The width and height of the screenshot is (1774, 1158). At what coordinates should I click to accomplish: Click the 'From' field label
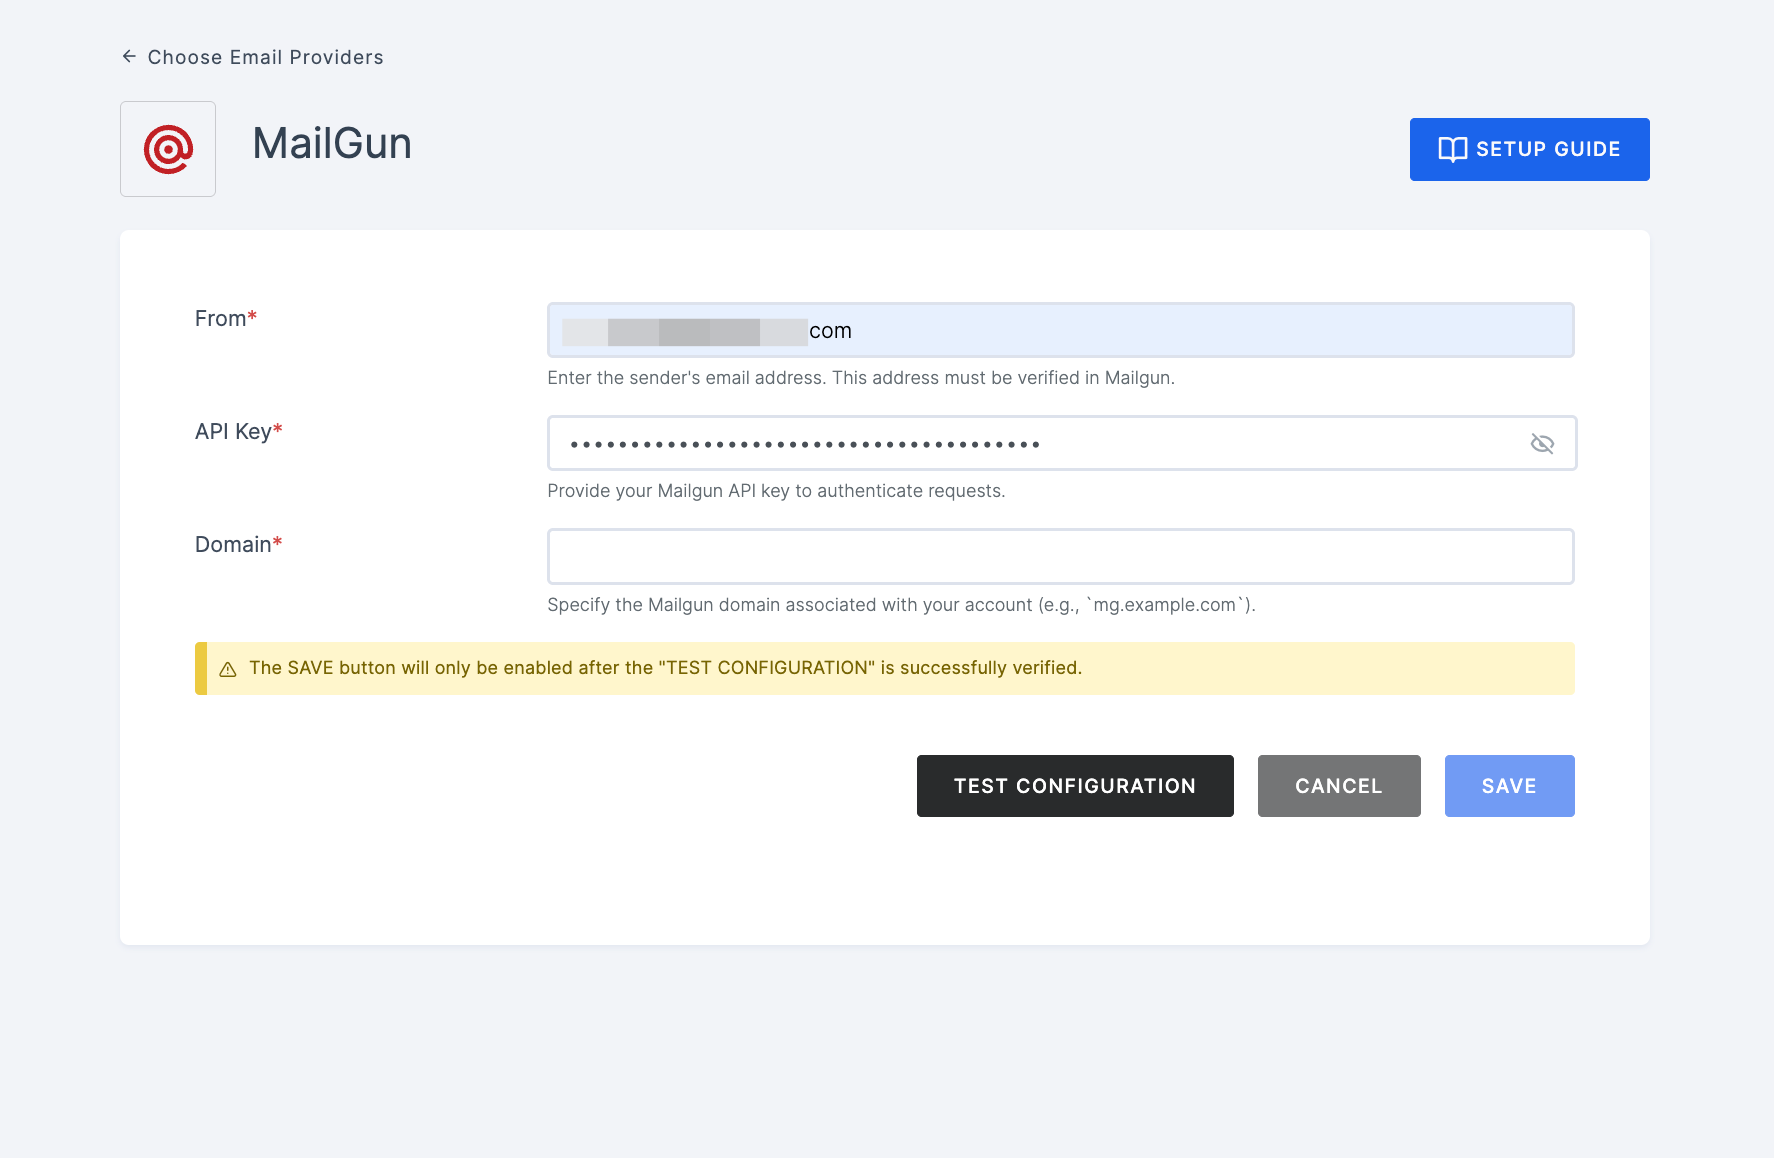226,318
